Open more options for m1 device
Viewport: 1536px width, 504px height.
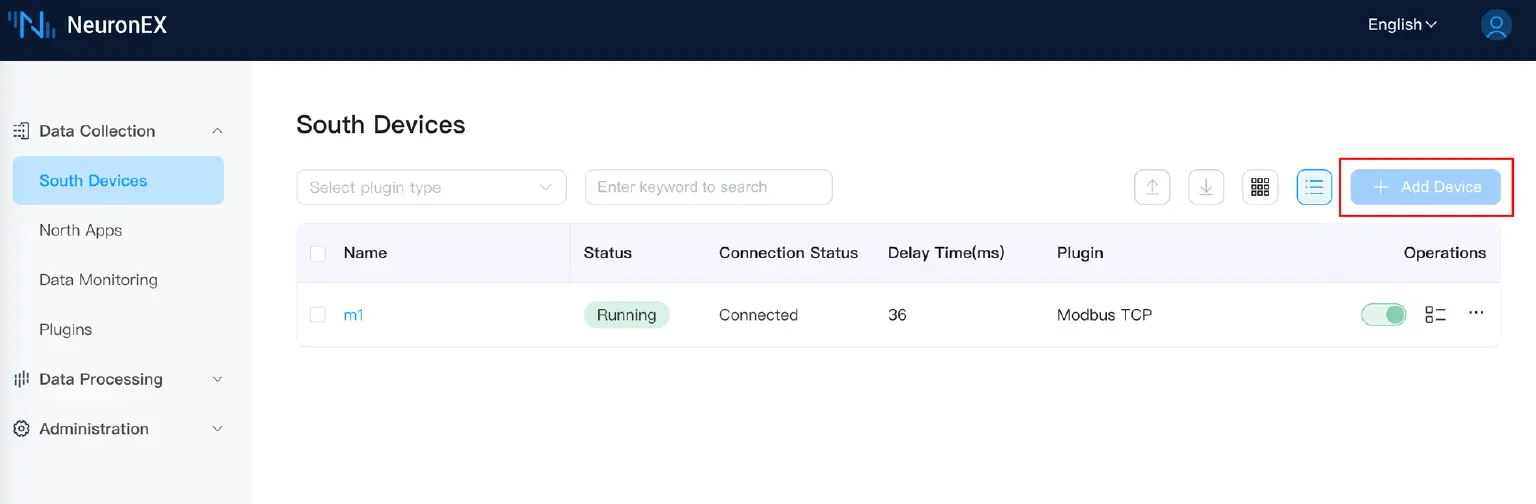point(1476,313)
